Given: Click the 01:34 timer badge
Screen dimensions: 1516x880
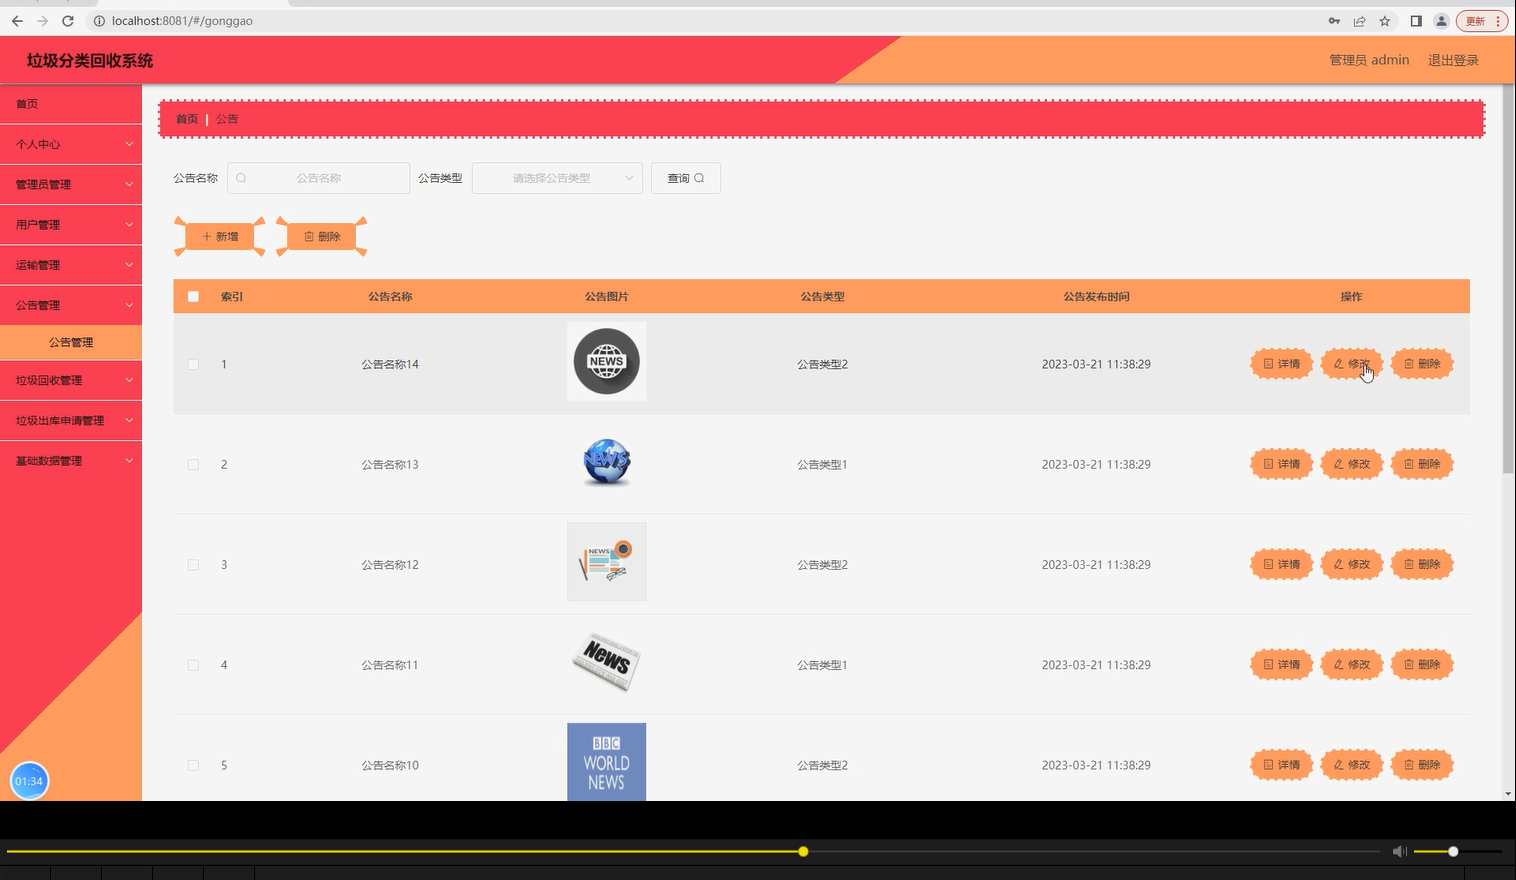Looking at the screenshot, I should 29,781.
